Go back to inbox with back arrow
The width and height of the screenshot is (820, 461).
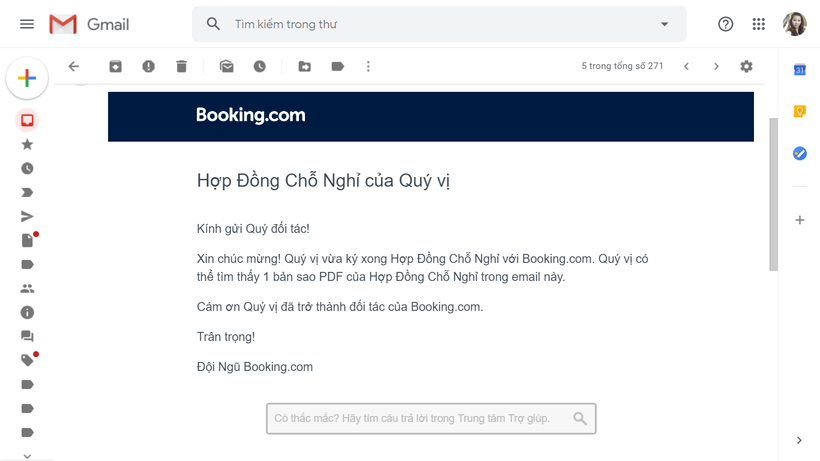pos(74,66)
